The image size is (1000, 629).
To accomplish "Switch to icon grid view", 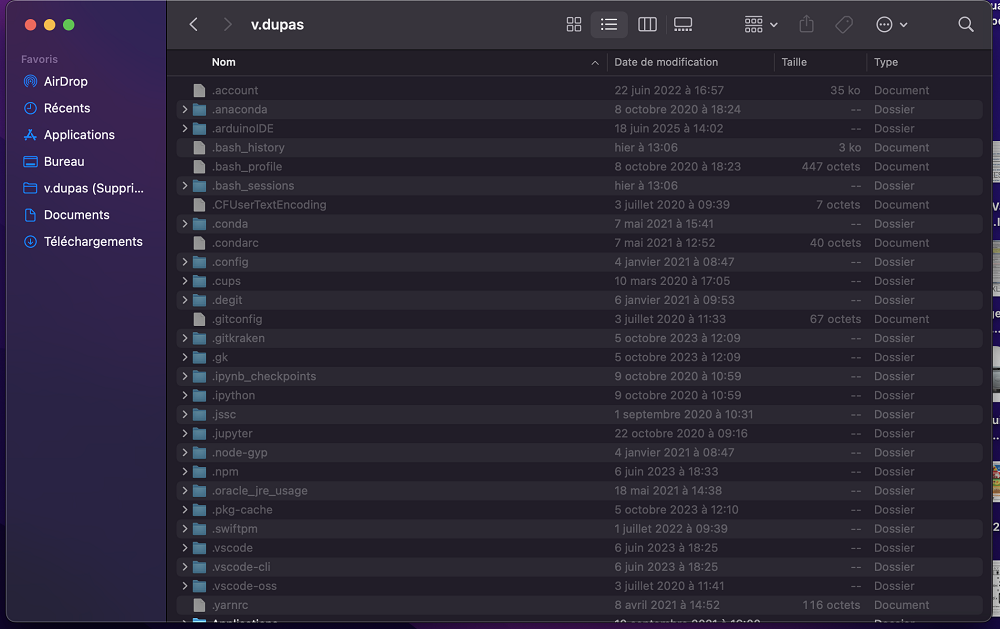I will 574,25.
